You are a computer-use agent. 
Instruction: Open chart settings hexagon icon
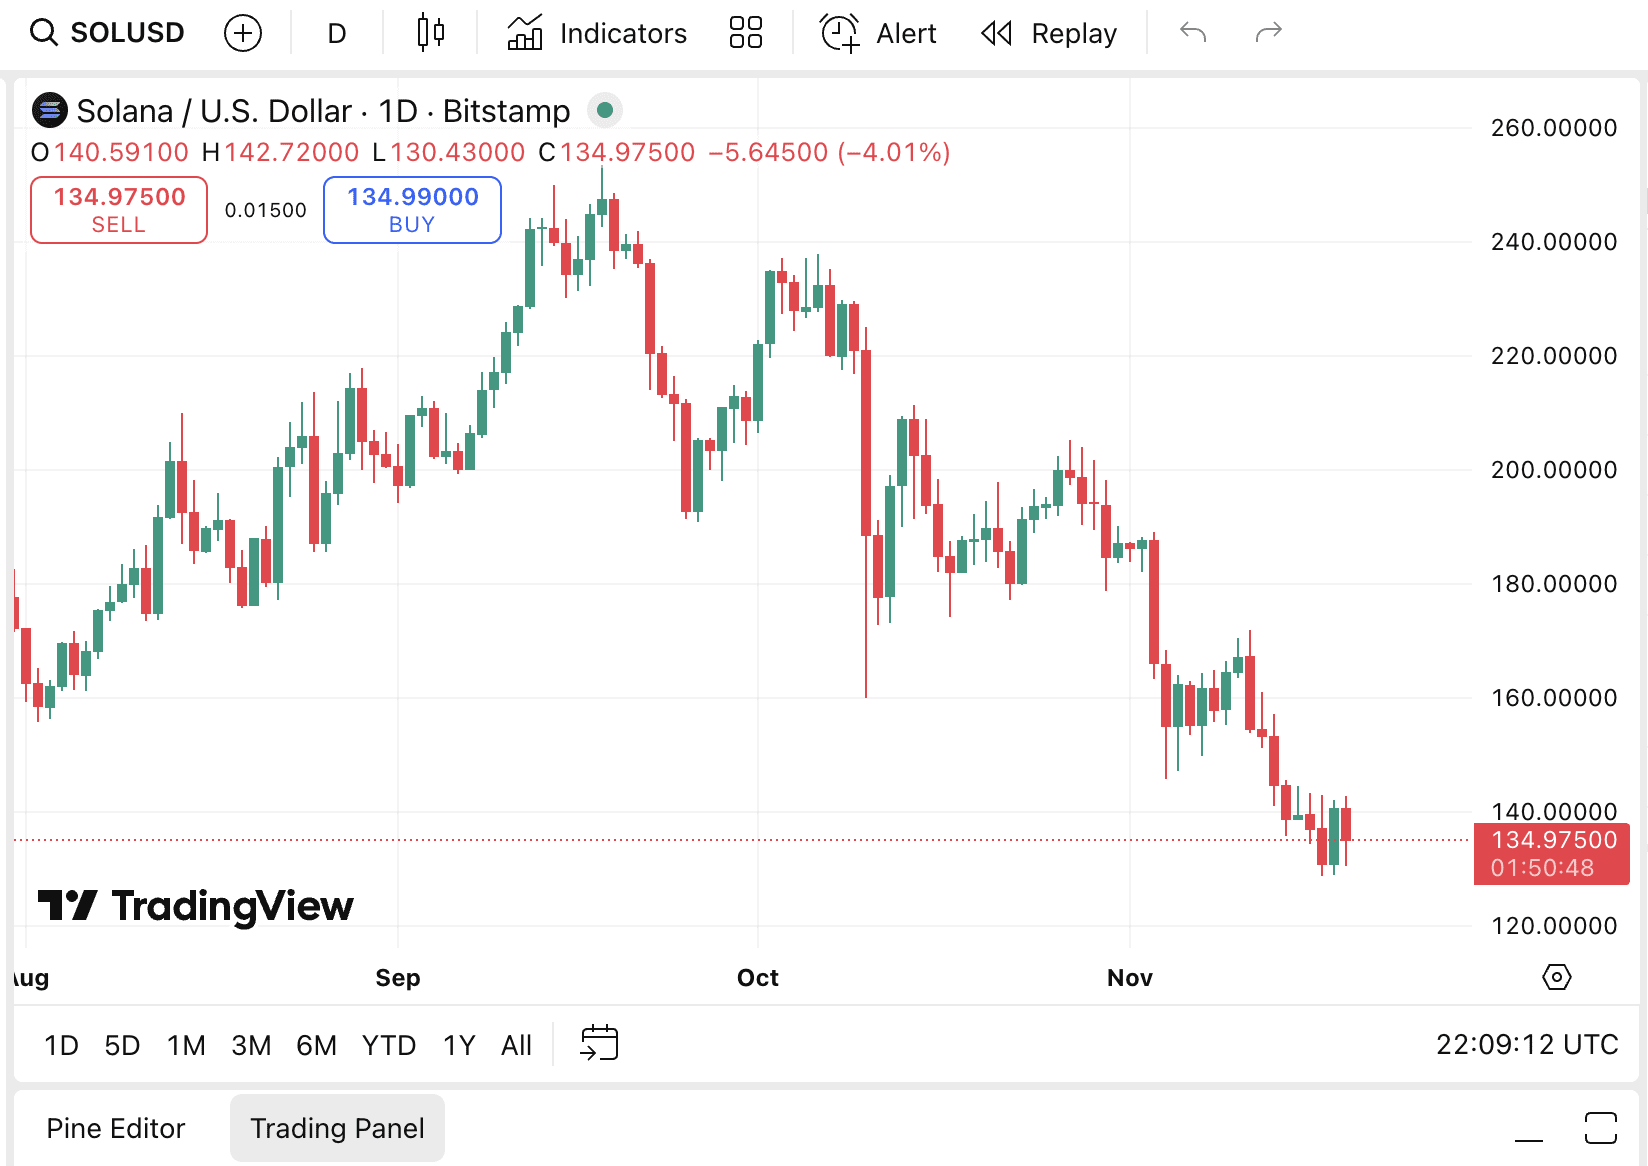point(1557,977)
